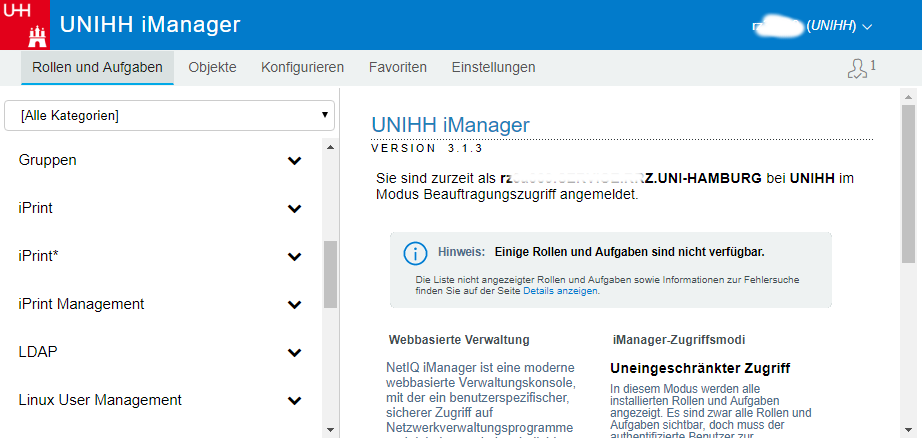Click the Uneingeschränkter Zugriff heading
The width and height of the screenshot is (922, 438).
coord(700,369)
